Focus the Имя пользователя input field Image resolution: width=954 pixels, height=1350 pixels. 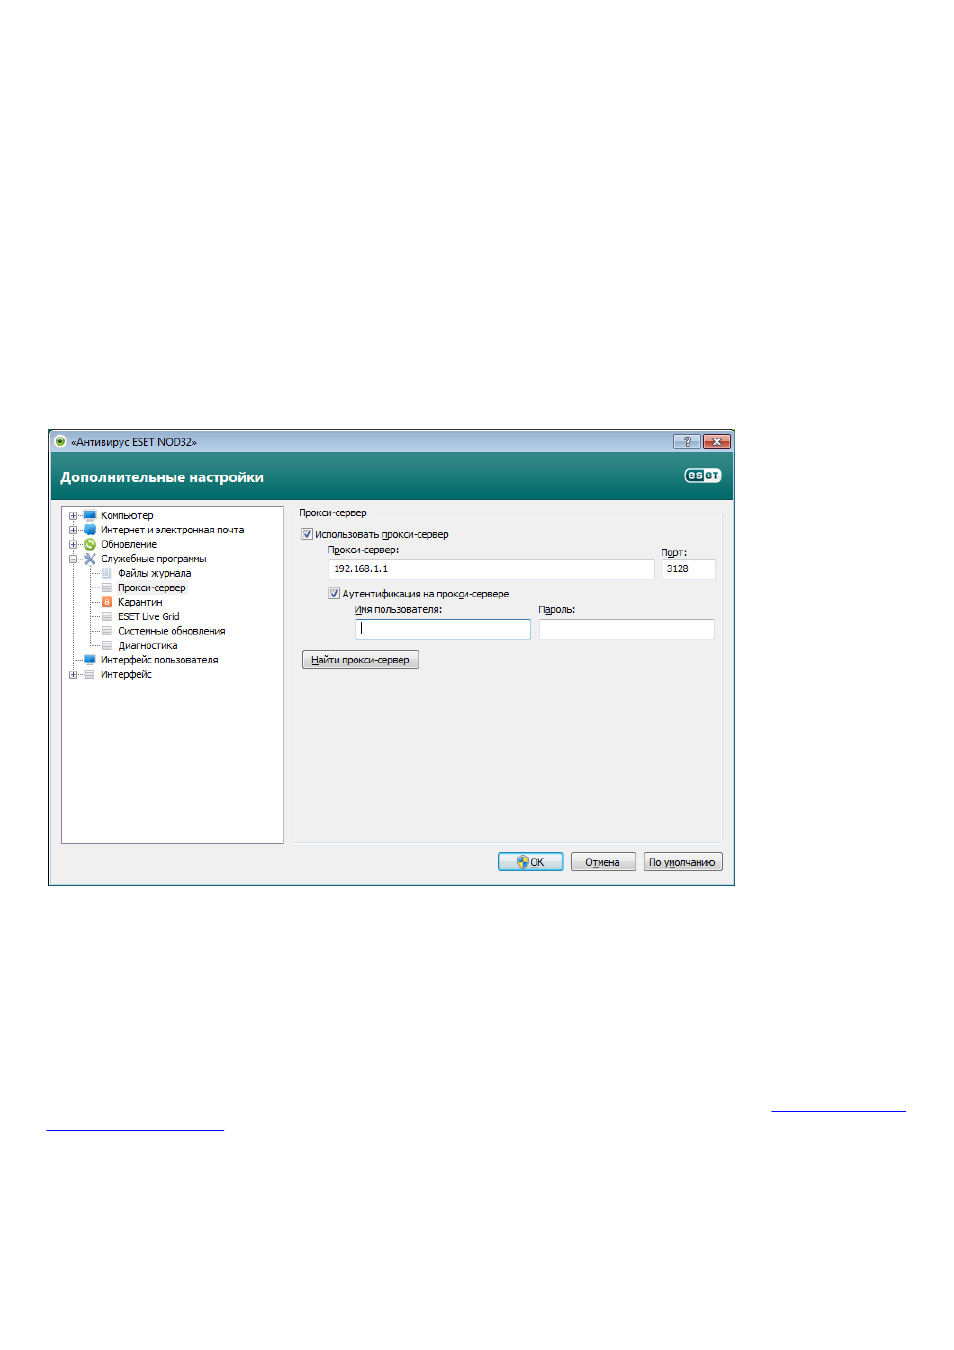tap(443, 629)
